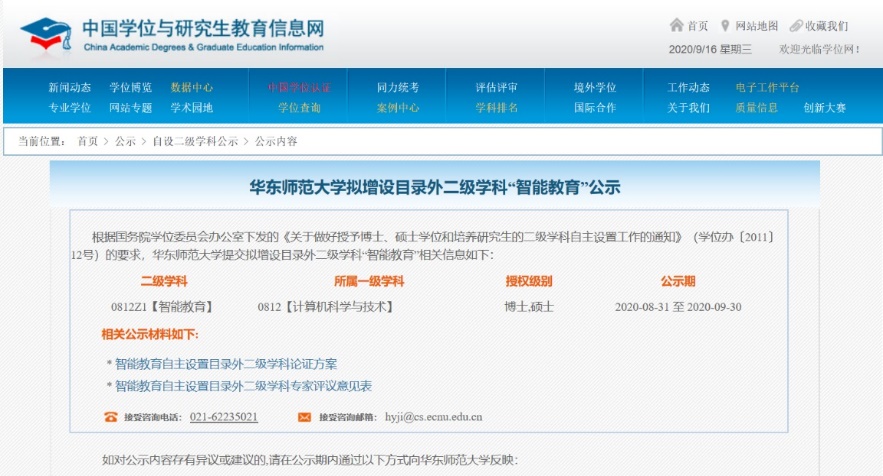Open the 中国学位认证 menu item
The image size is (883, 476).
pyautogui.click(x=299, y=87)
